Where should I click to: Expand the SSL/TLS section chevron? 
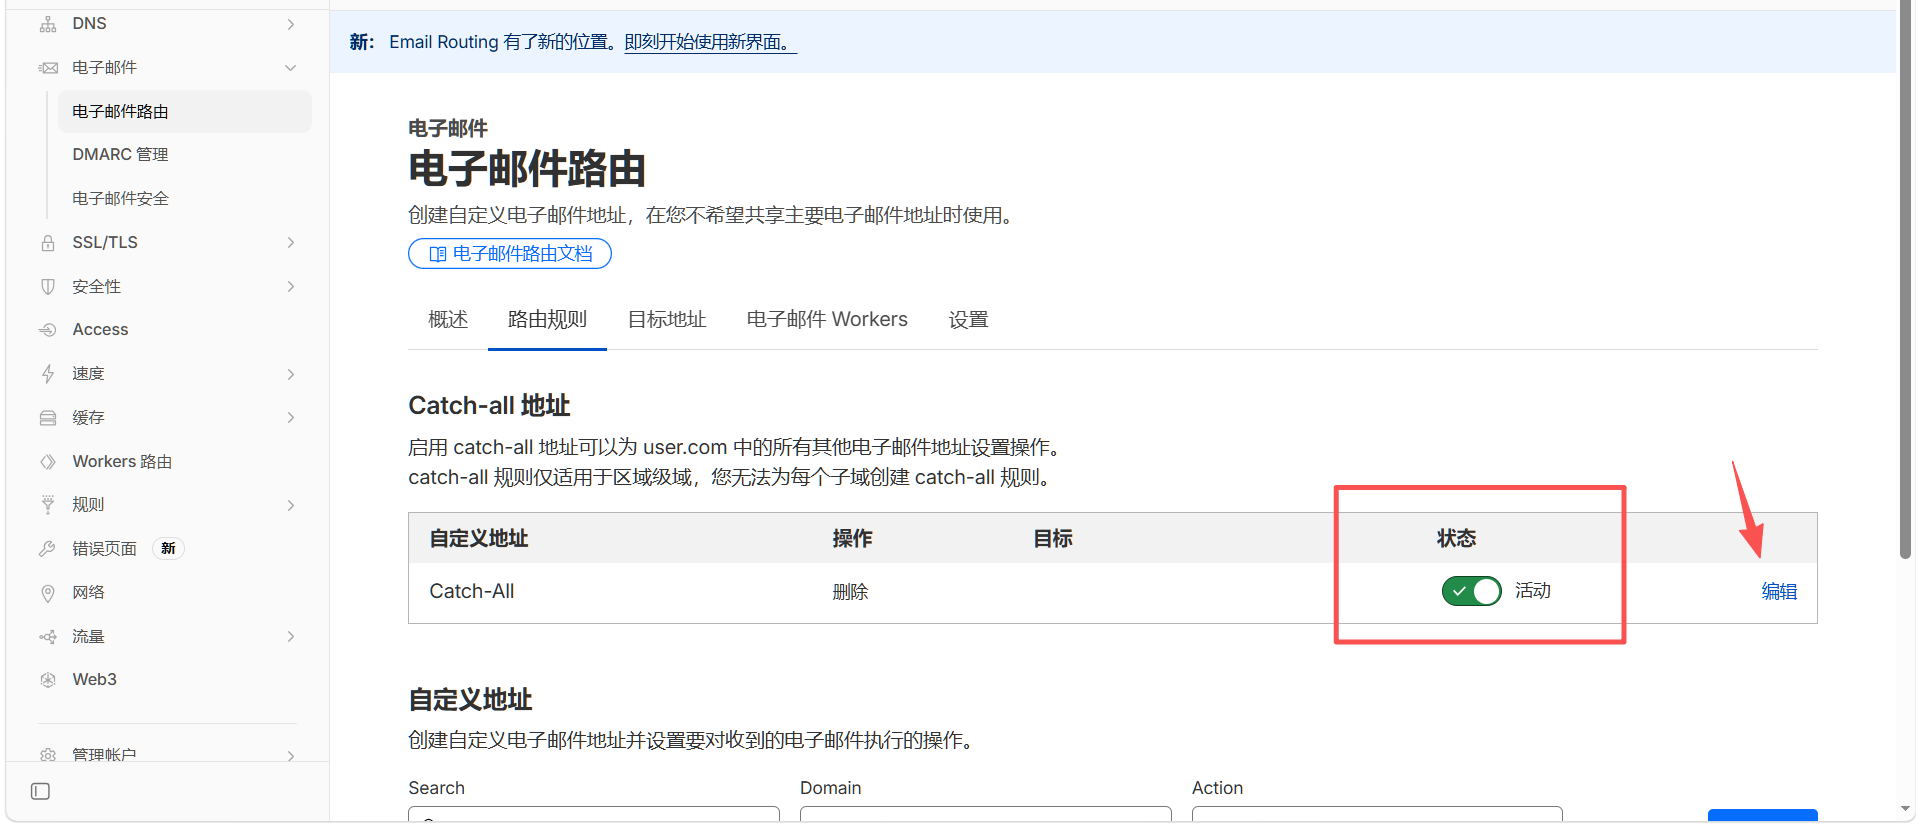point(291,243)
